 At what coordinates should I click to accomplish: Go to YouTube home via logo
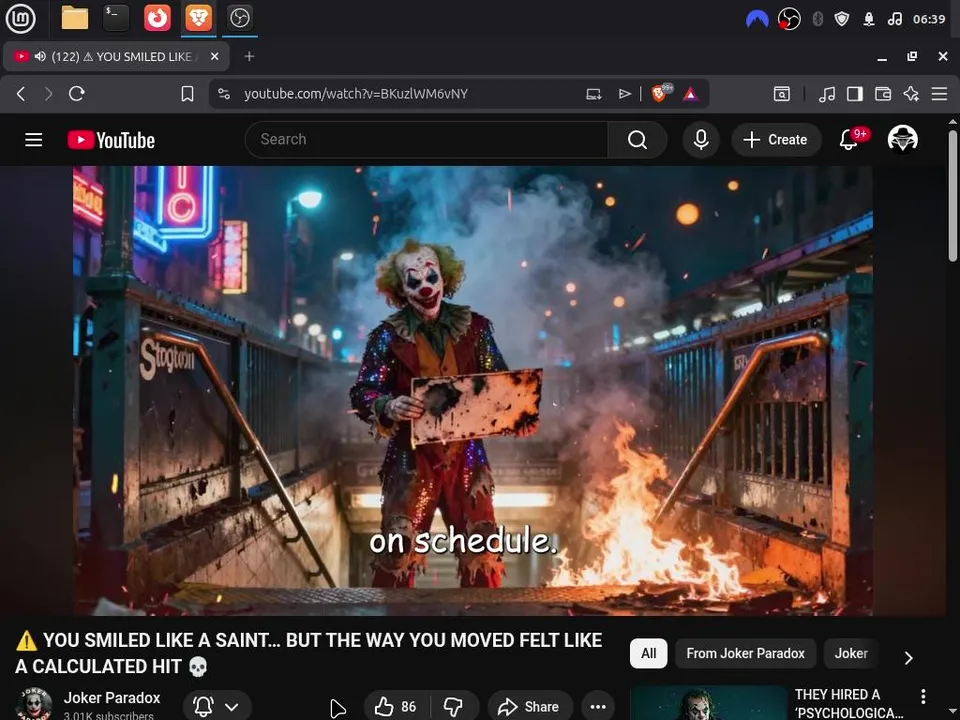point(111,140)
